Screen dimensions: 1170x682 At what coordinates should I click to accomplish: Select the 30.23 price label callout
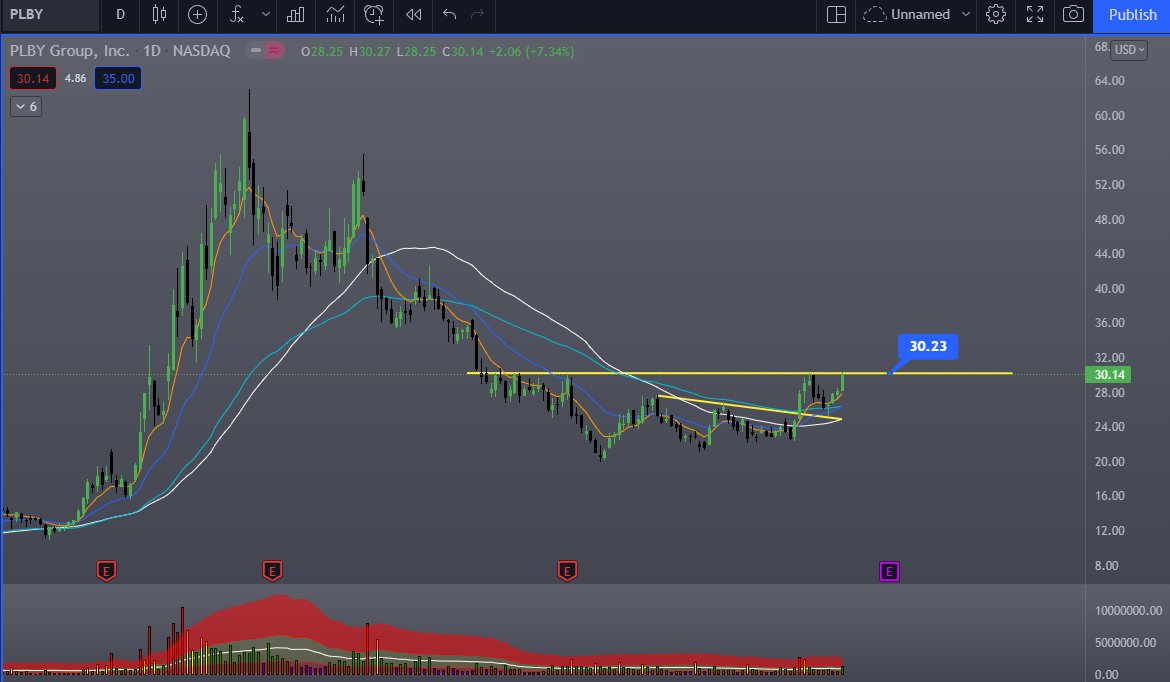coord(927,346)
